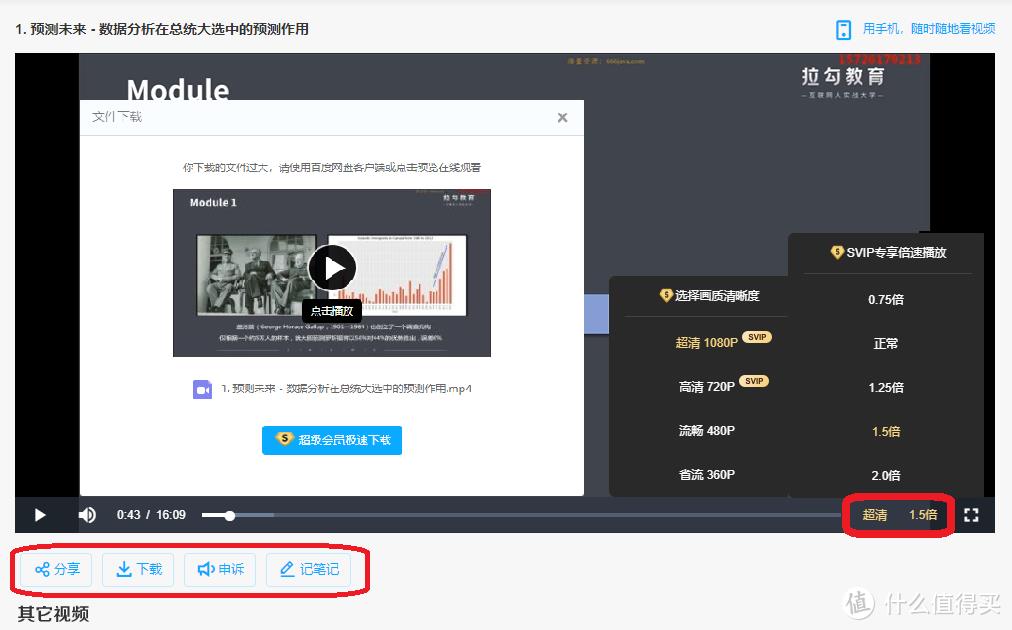This screenshot has height=630, width=1012.
Task: Set playback speed to 0.75倍
Action: (x=885, y=299)
